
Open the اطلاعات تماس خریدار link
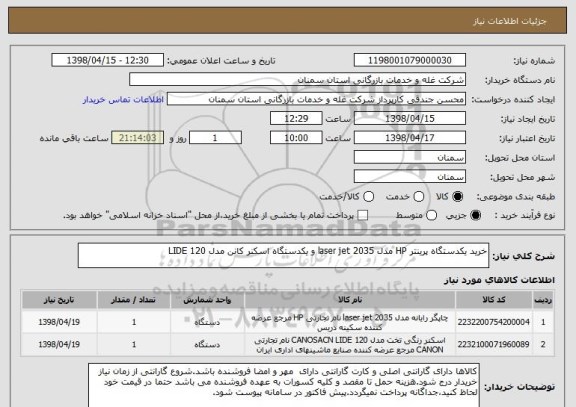(123, 100)
